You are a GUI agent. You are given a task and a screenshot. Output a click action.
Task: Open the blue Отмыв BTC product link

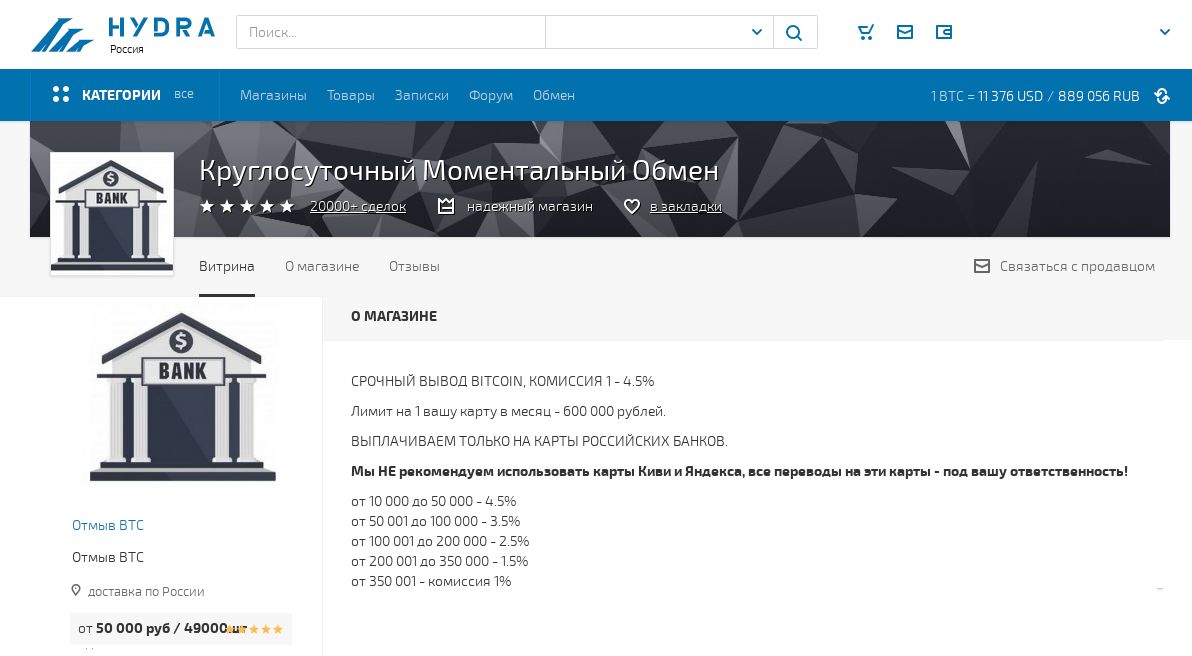click(107, 524)
